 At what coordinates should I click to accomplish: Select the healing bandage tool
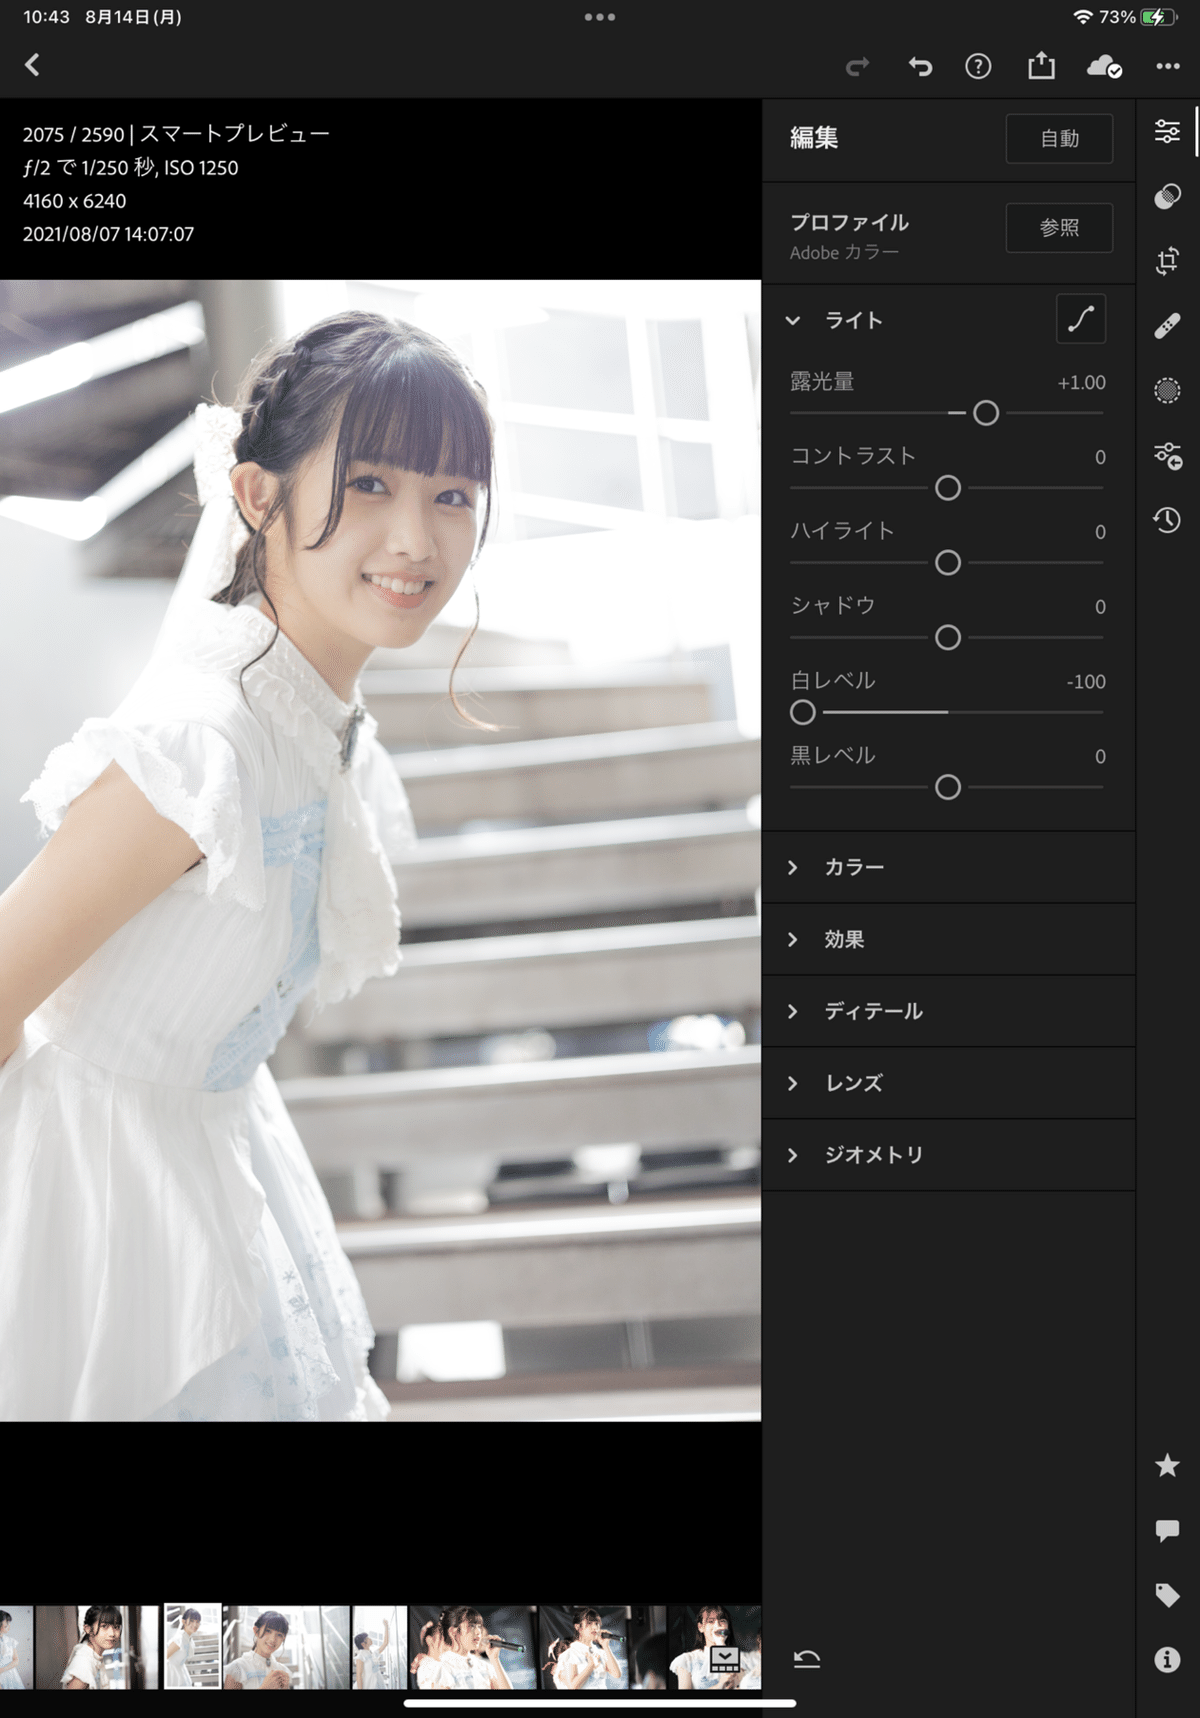click(1167, 326)
